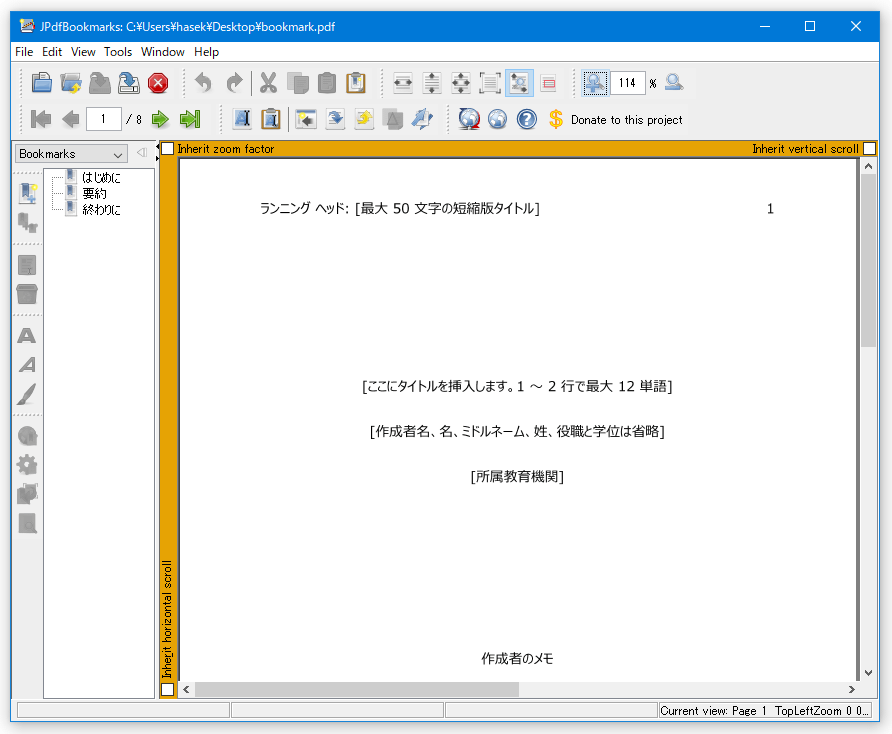Redo the last action
The image size is (892, 734).
[x=234, y=83]
